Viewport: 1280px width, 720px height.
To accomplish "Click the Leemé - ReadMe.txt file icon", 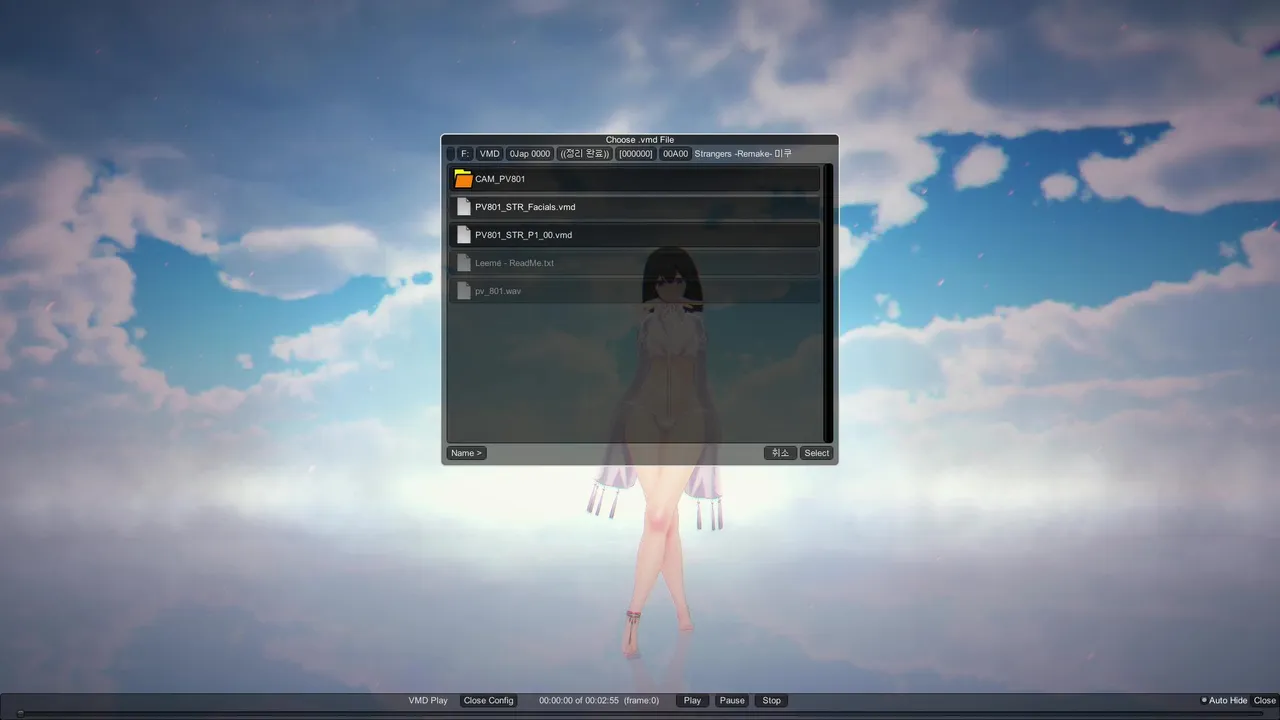I will tap(463, 263).
